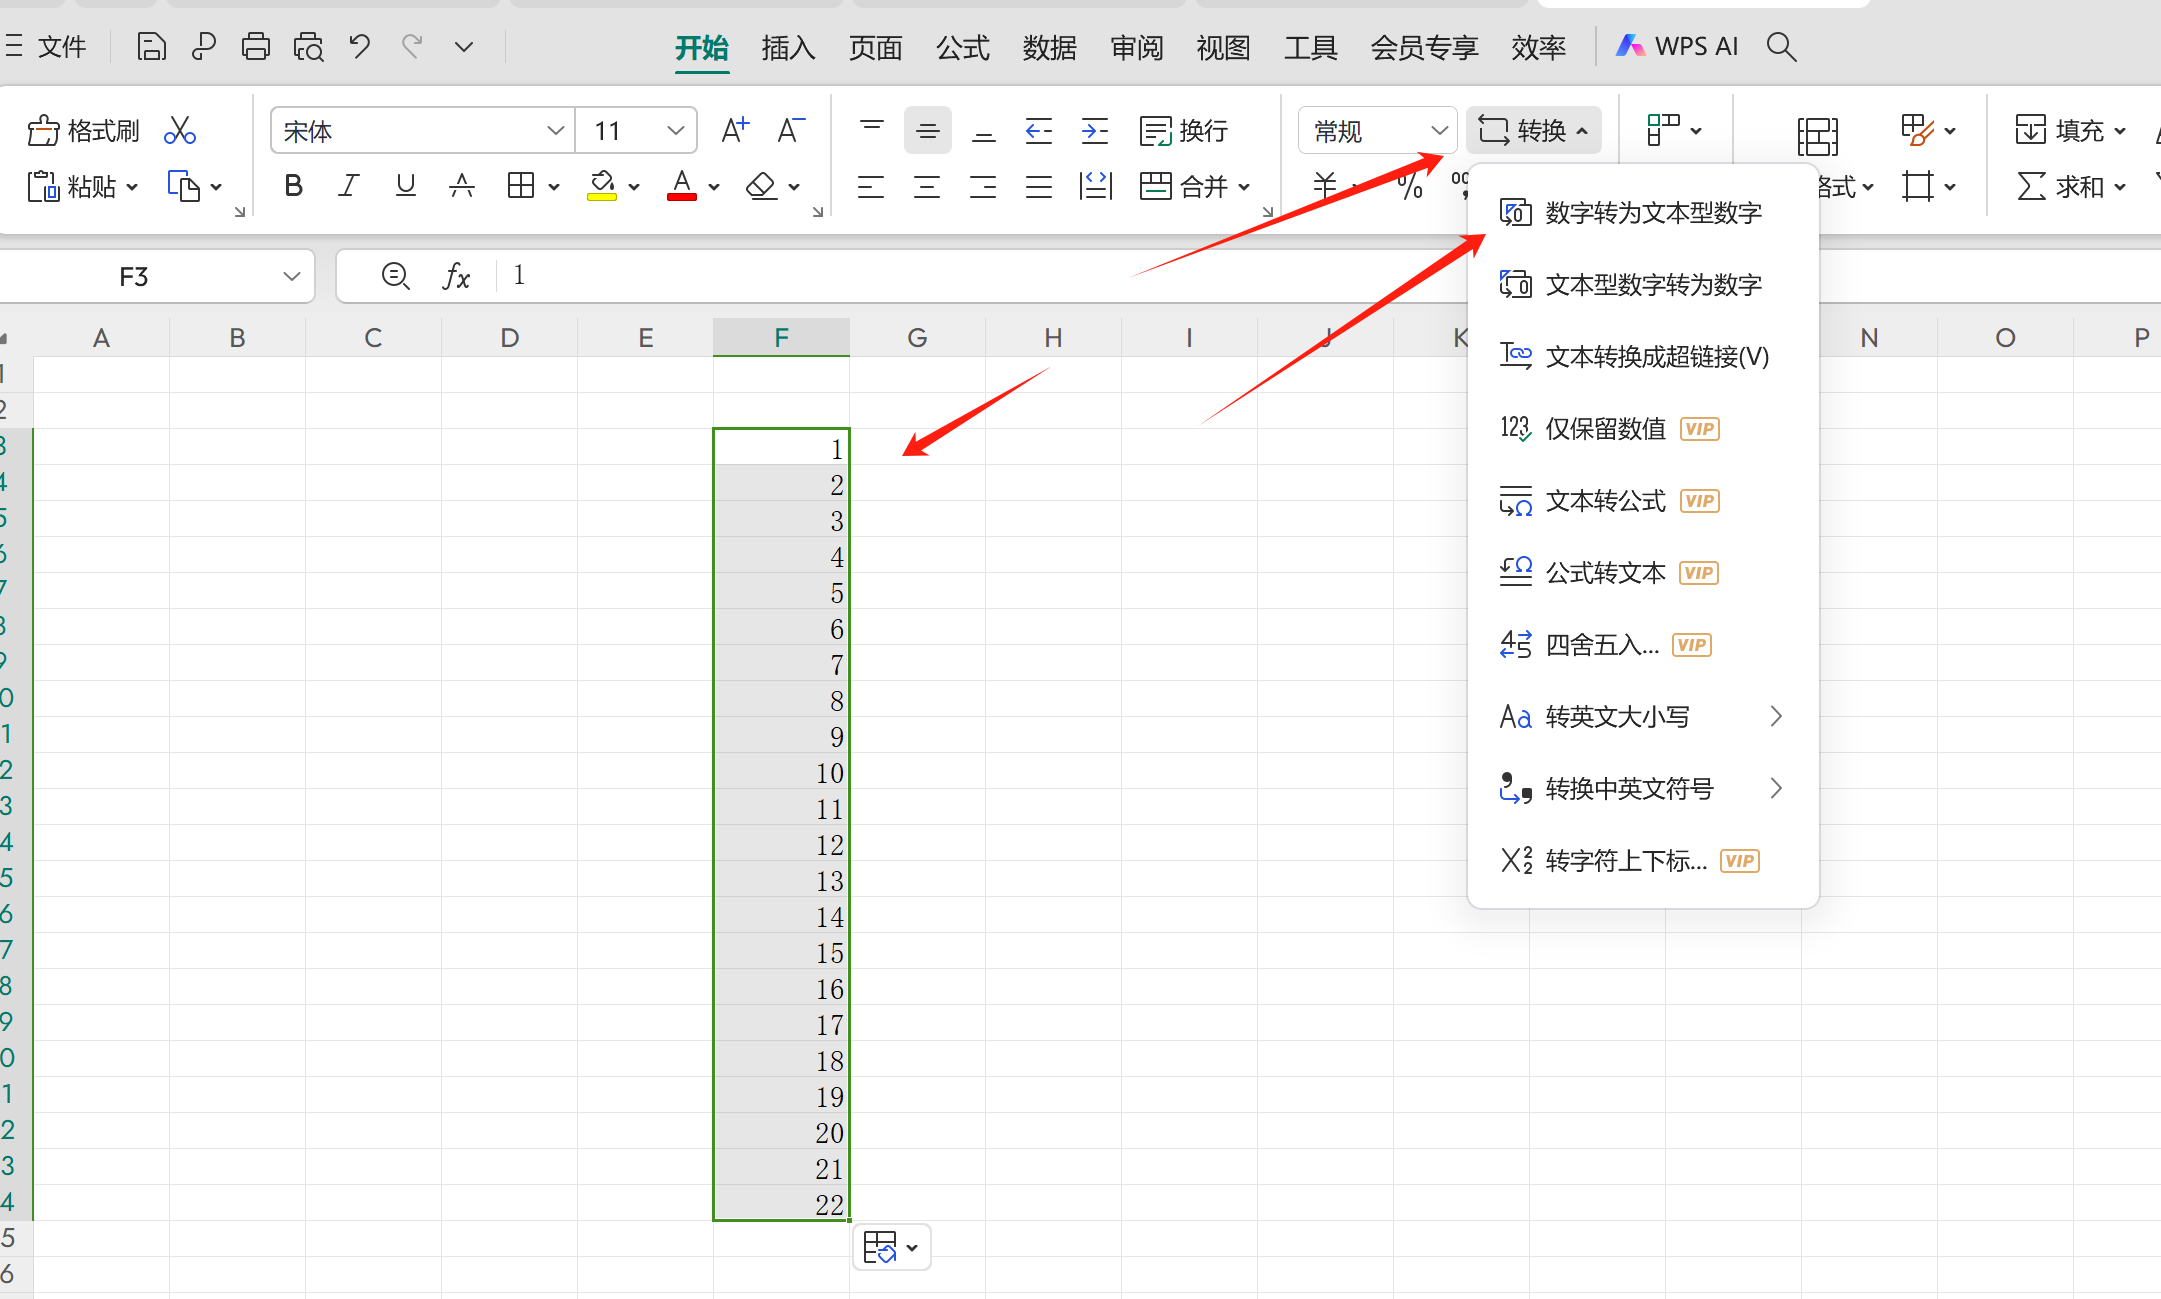Screen dimensions: 2161x1299
Task: Select 文本转换成超链接 menu item
Action: (x=1643, y=357)
